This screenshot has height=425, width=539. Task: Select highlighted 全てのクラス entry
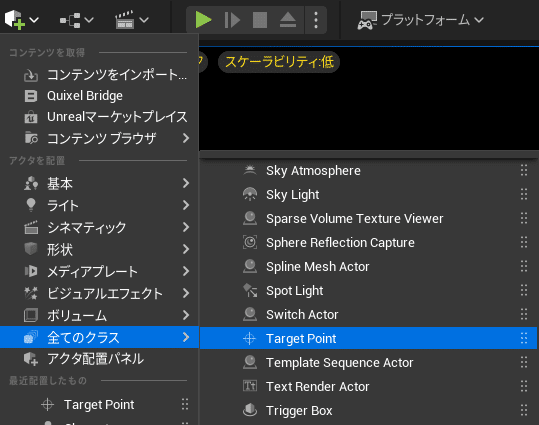point(99,337)
